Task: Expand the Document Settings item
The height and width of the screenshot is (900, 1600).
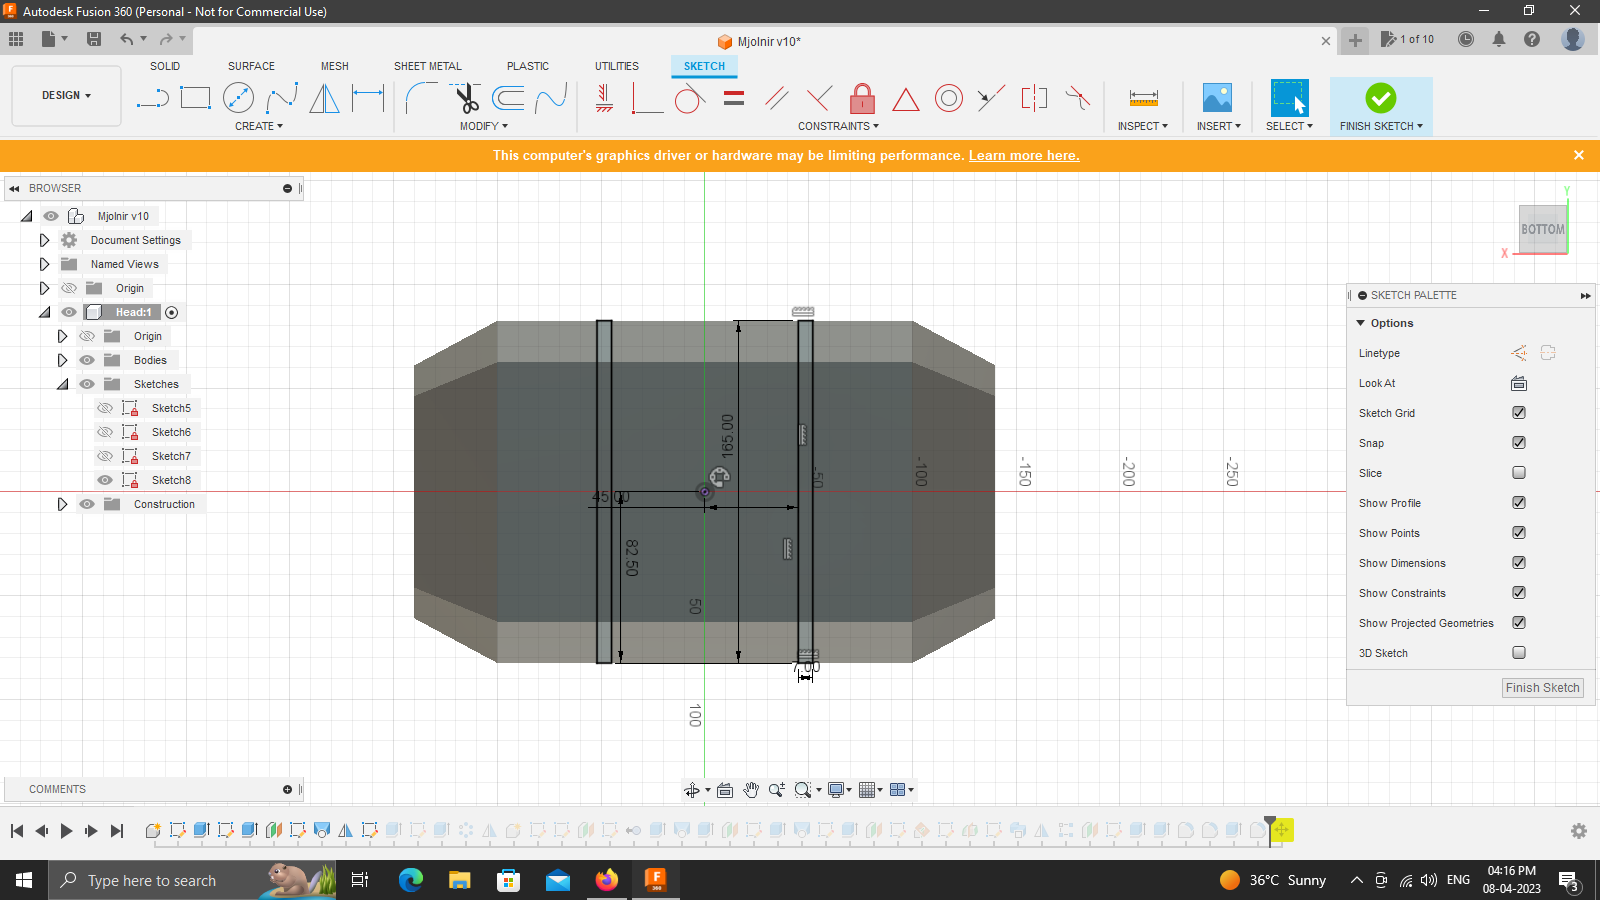Action: 44,239
